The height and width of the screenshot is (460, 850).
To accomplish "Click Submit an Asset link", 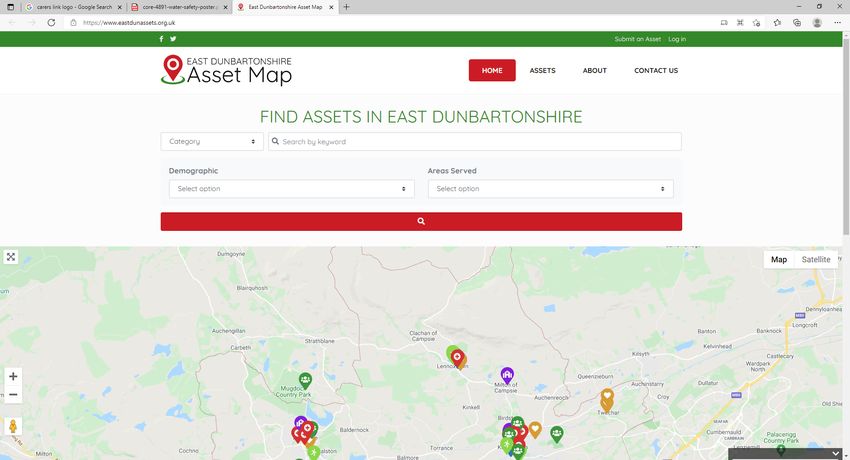I will point(638,39).
